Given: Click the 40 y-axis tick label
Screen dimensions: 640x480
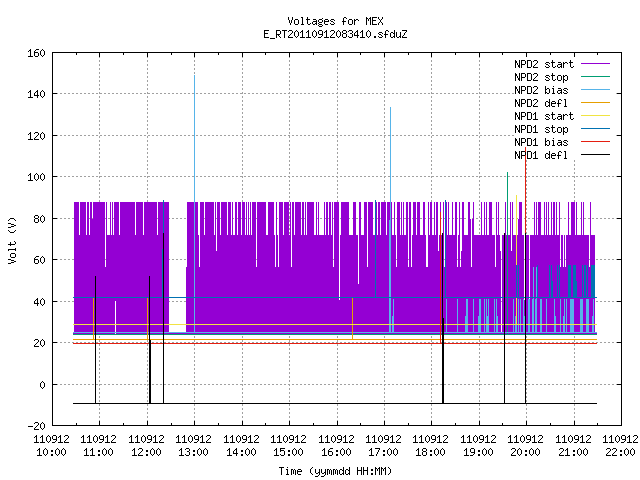Looking at the screenshot, I should pos(39,302).
